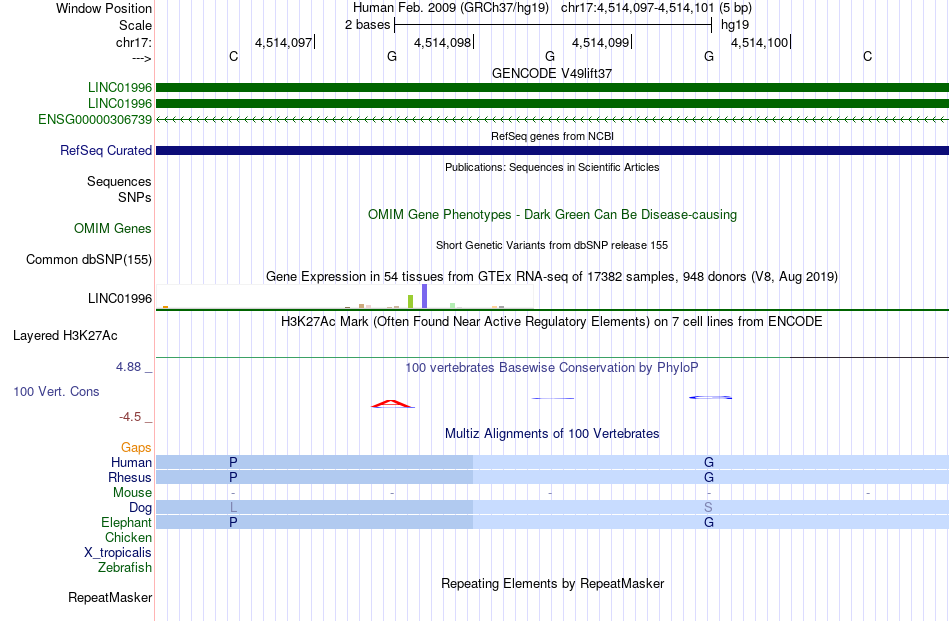Image resolution: width=950 pixels, height=621 pixels.
Task: Click the P amino acid in the Rhesus row
Action: pyautogui.click(x=233, y=477)
